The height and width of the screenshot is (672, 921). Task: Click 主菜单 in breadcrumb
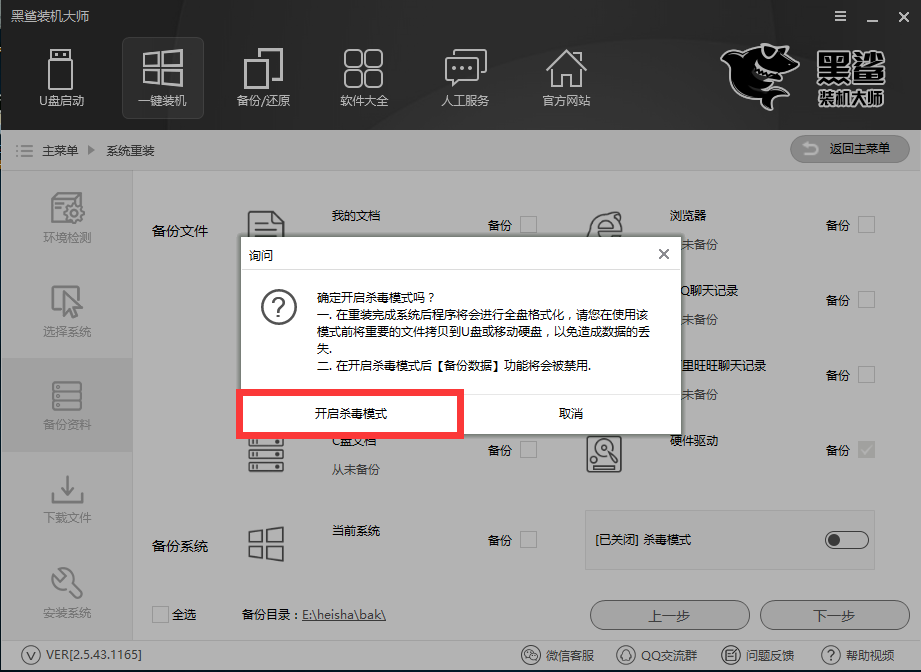[x=60, y=151]
